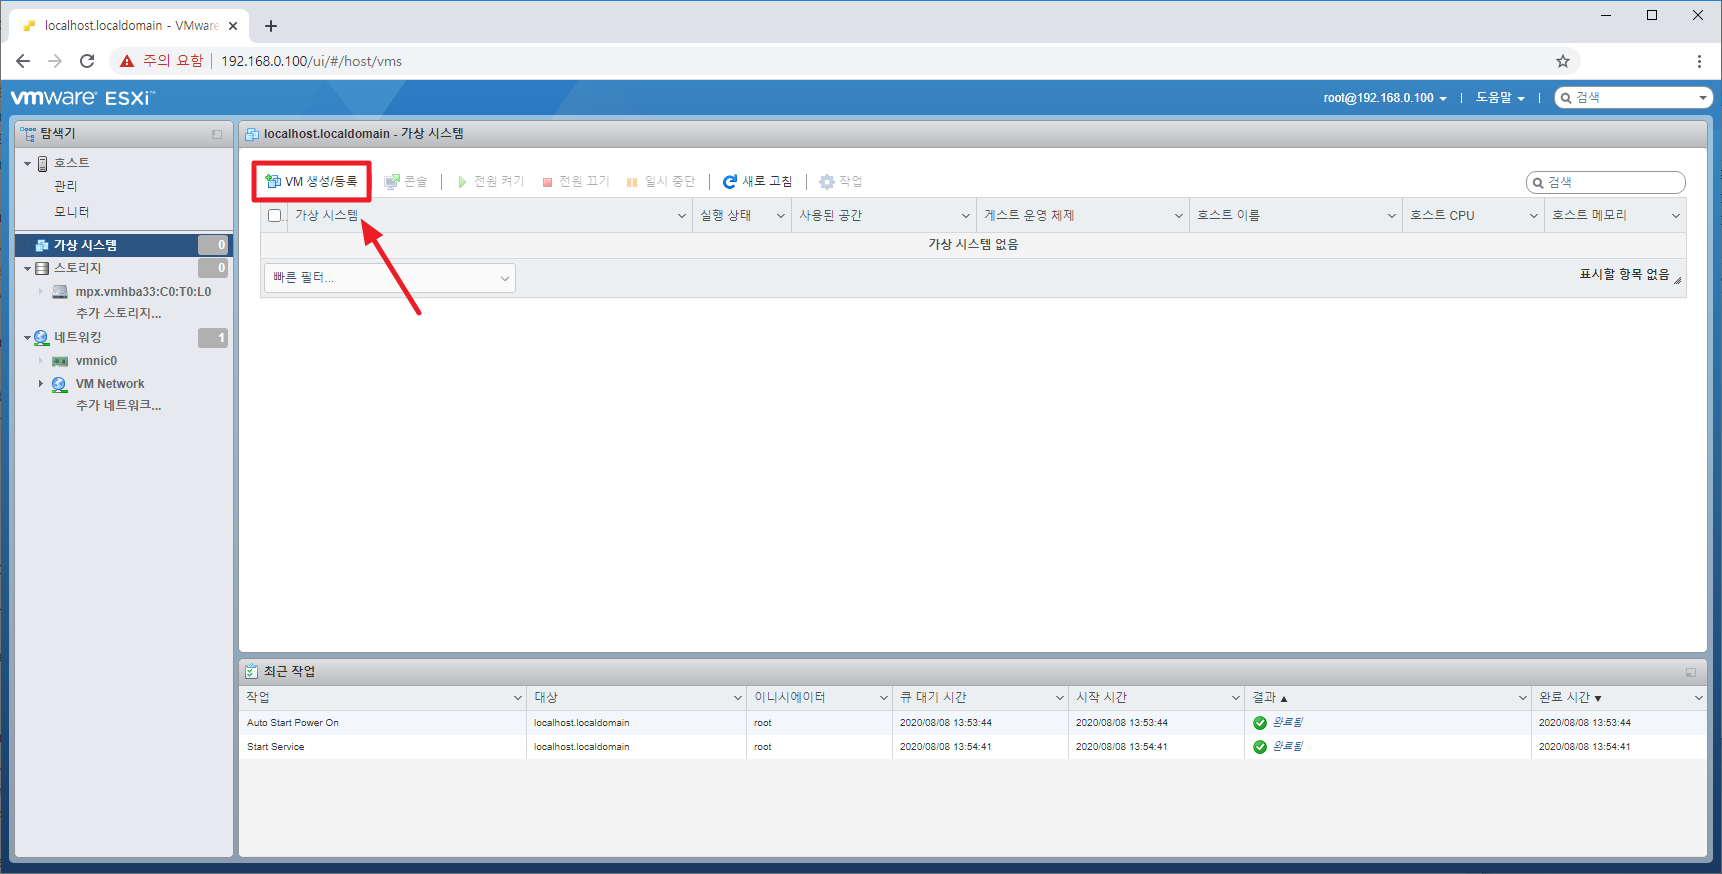Click the Auto Start Power On task row
The image size is (1722, 874).
(973, 722)
